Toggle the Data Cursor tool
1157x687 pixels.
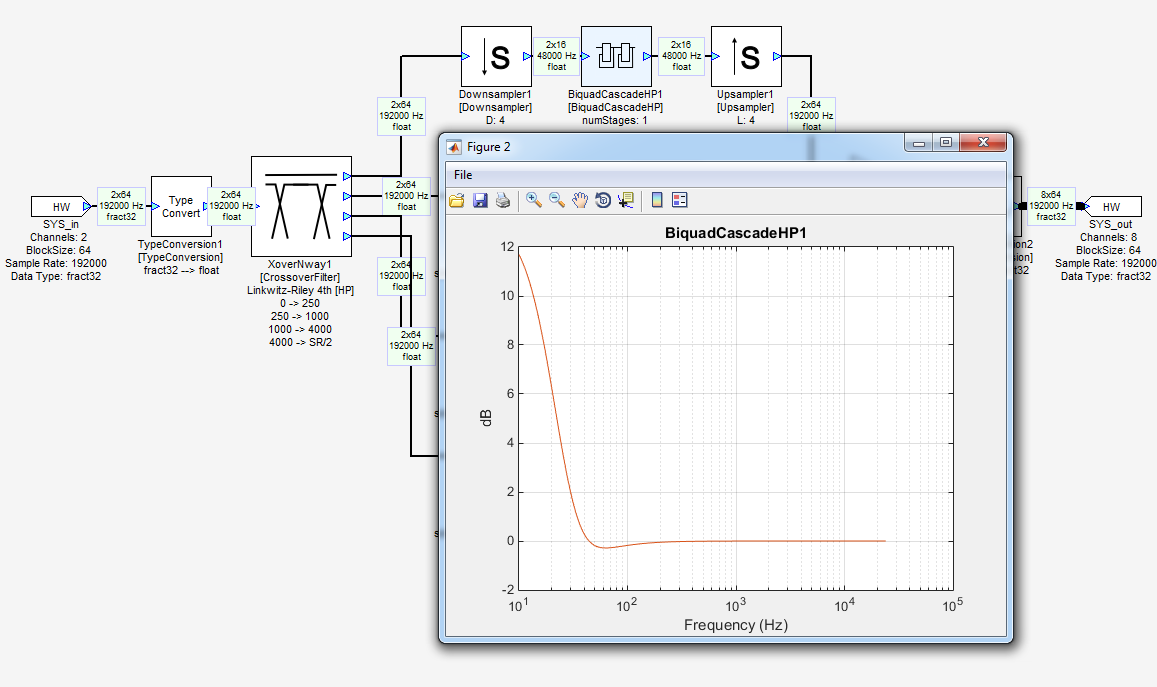(x=626, y=200)
